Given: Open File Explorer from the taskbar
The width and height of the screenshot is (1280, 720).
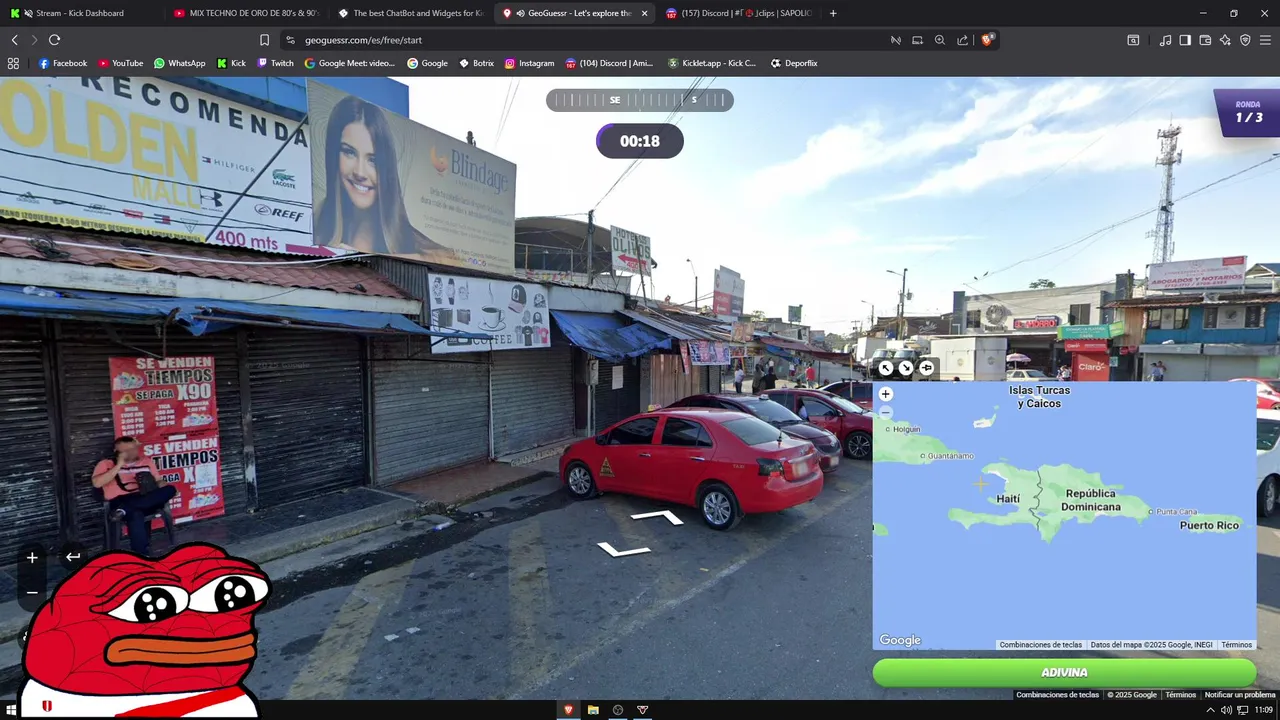Looking at the screenshot, I should point(593,710).
